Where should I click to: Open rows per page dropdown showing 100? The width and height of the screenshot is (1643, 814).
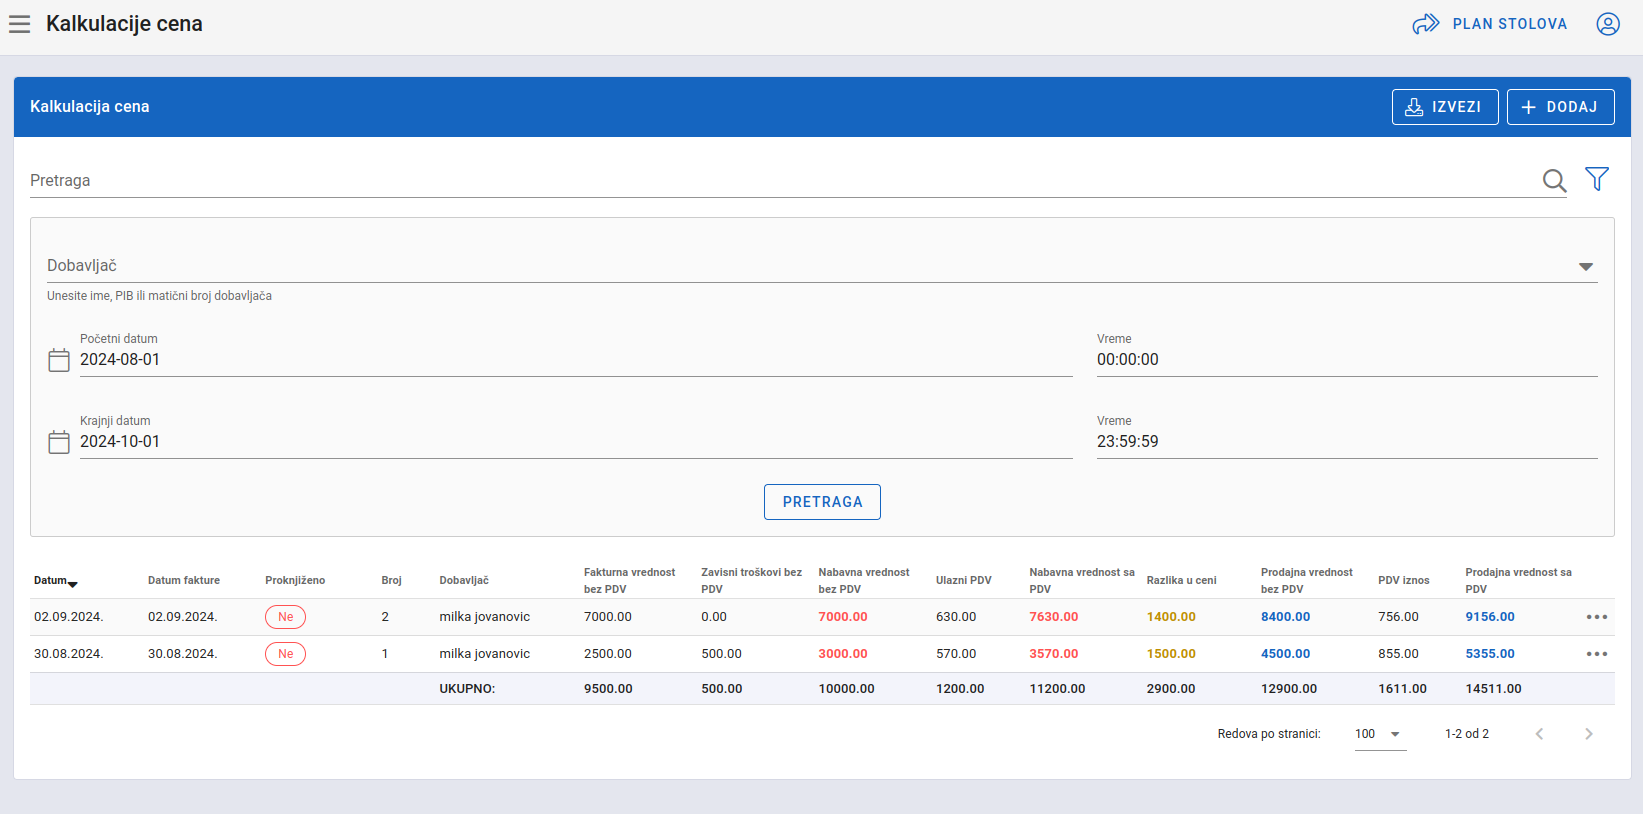pos(1379,734)
